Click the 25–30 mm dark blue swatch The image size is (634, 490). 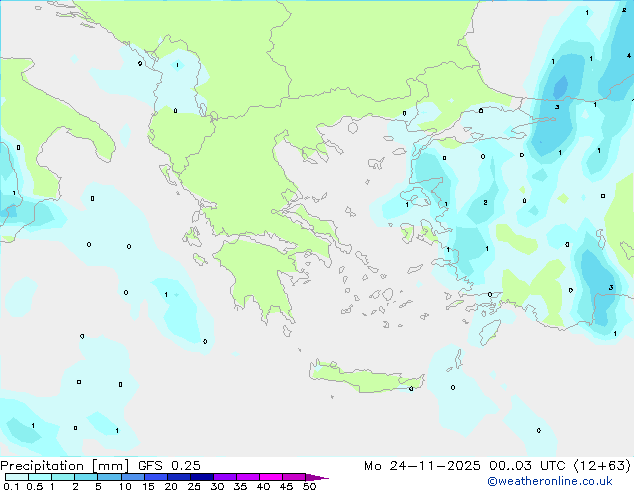click(x=201, y=477)
